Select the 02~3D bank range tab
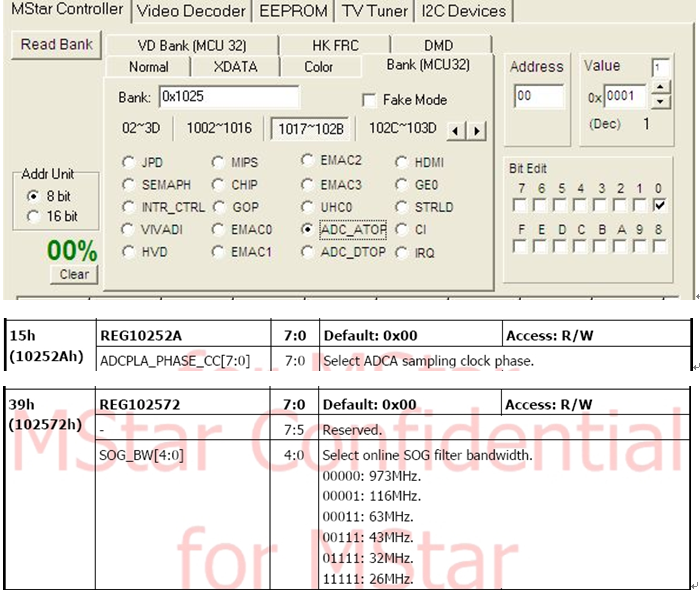The height and width of the screenshot is (593, 700). pyautogui.click(x=141, y=128)
